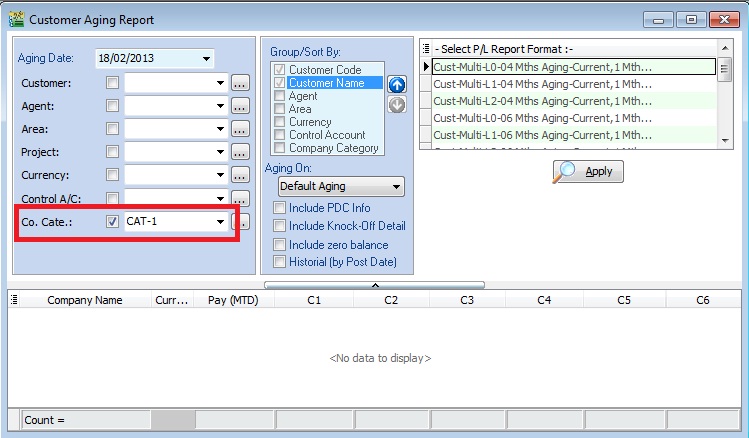Open Project lookup ellipsis button

240,152
